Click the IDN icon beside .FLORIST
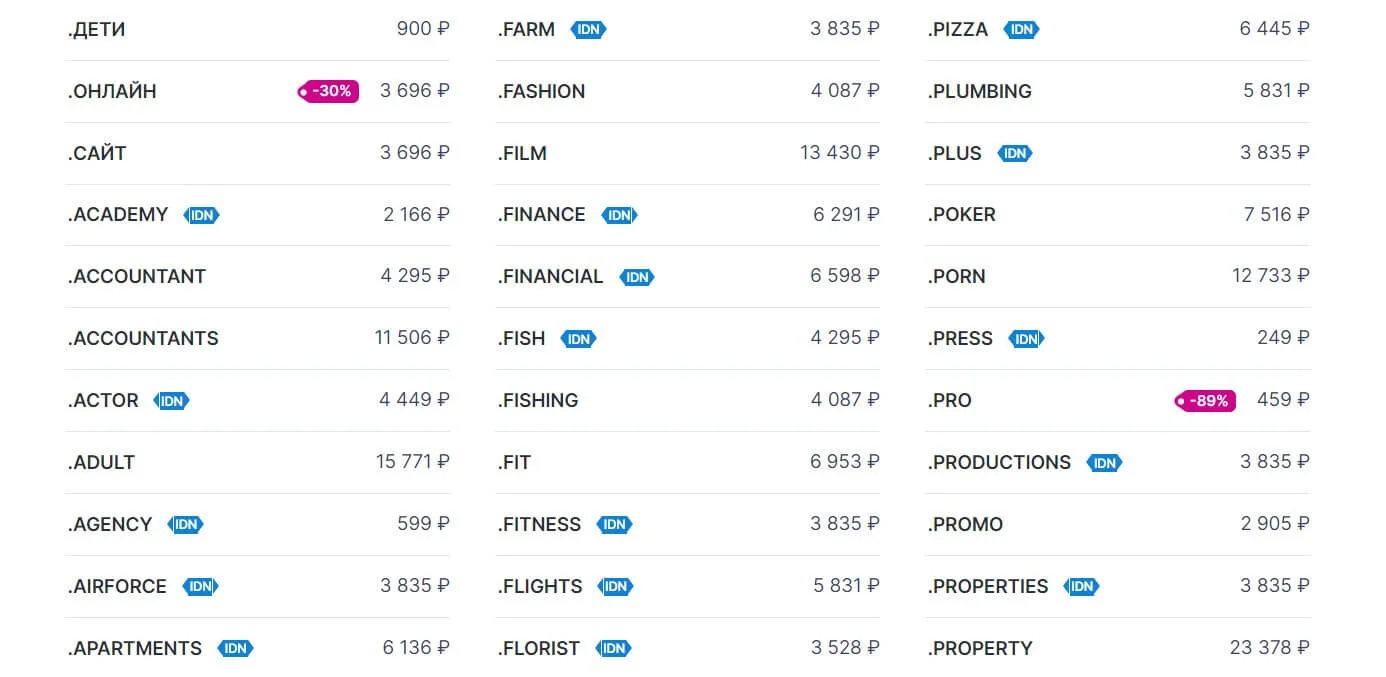This screenshot has height=677, width=1386. pyautogui.click(x=614, y=648)
